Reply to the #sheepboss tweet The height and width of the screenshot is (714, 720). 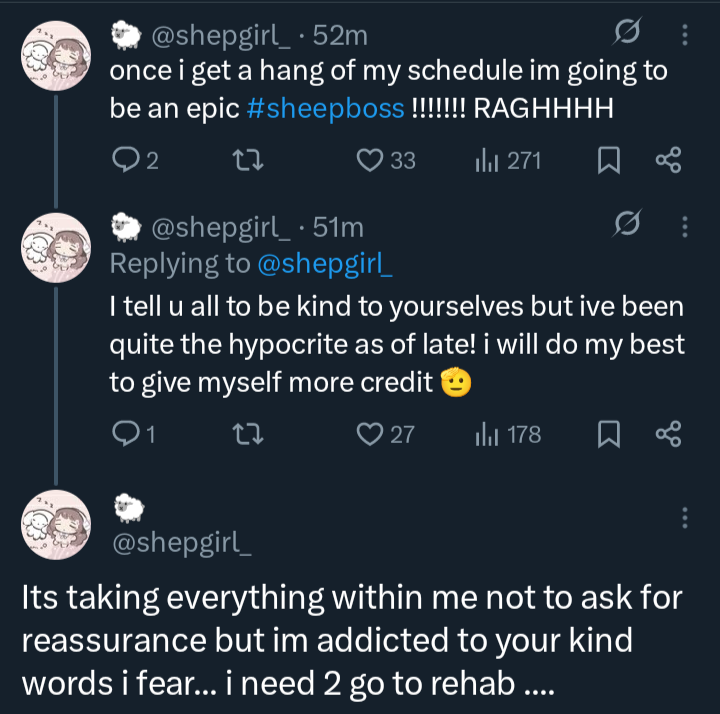coord(122,160)
